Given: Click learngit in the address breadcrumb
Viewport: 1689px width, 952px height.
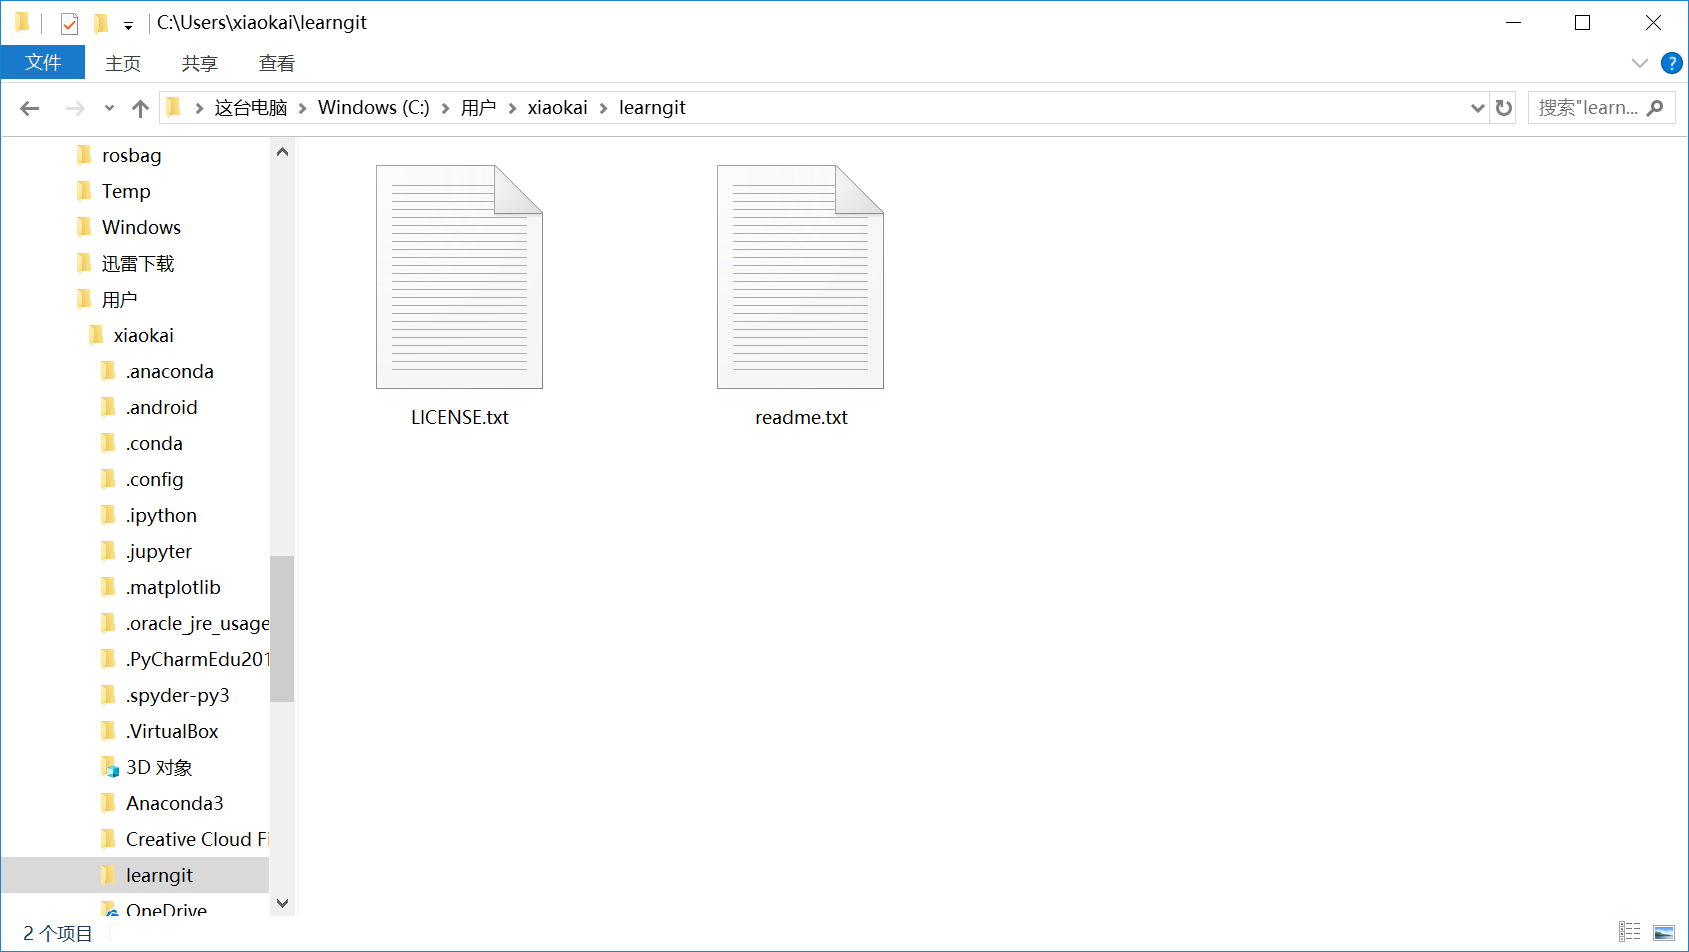Looking at the screenshot, I should 652,108.
